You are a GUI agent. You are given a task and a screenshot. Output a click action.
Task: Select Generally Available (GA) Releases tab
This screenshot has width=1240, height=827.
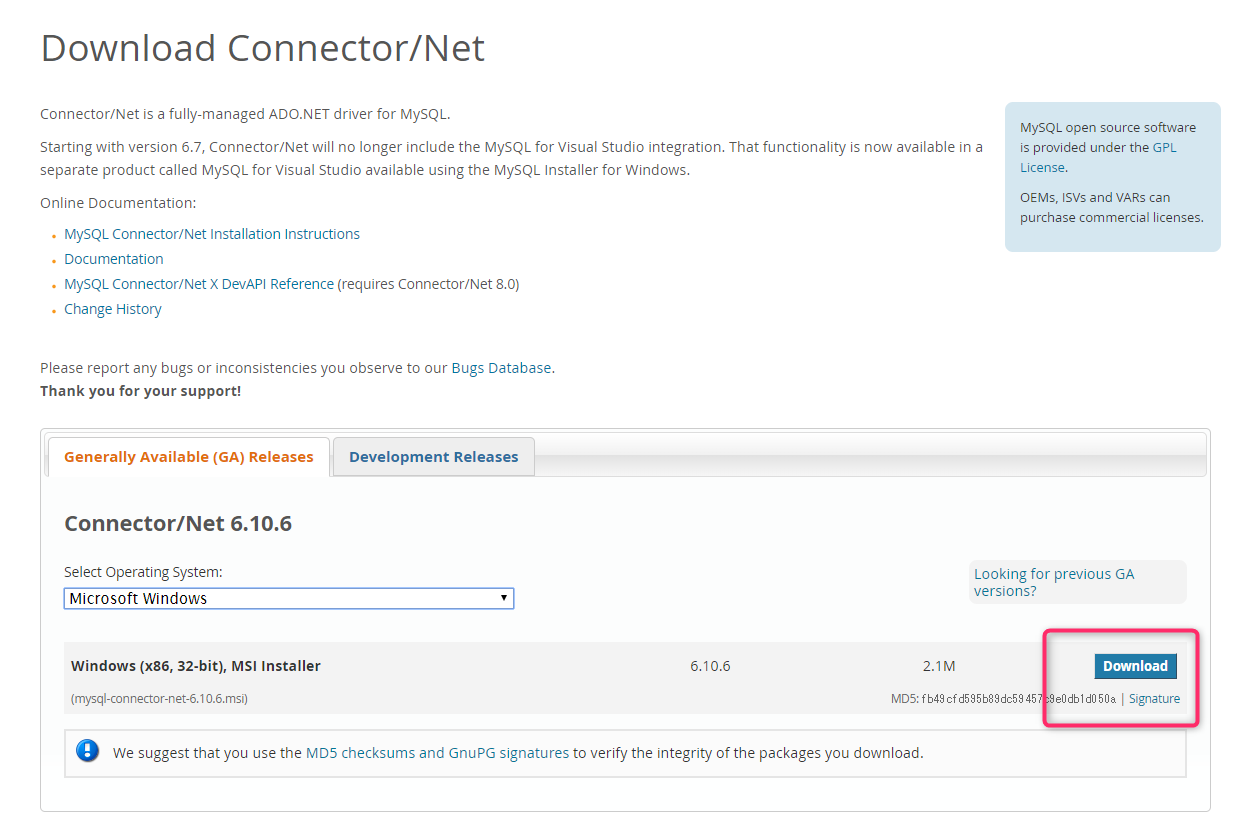pos(189,457)
